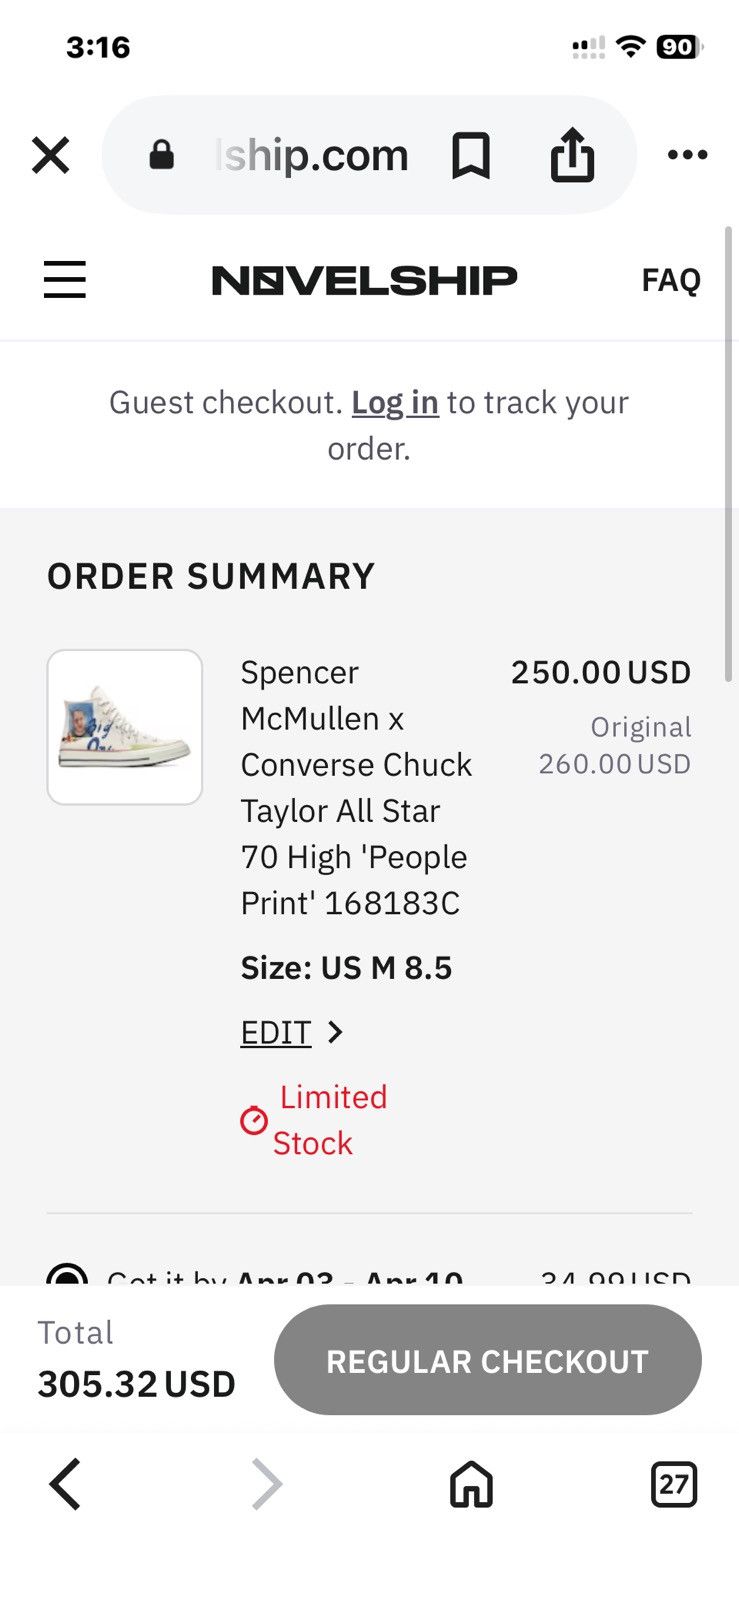The height and width of the screenshot is (1600, 739).
Task: Close the browser tab with X icon
Action: 51,155
